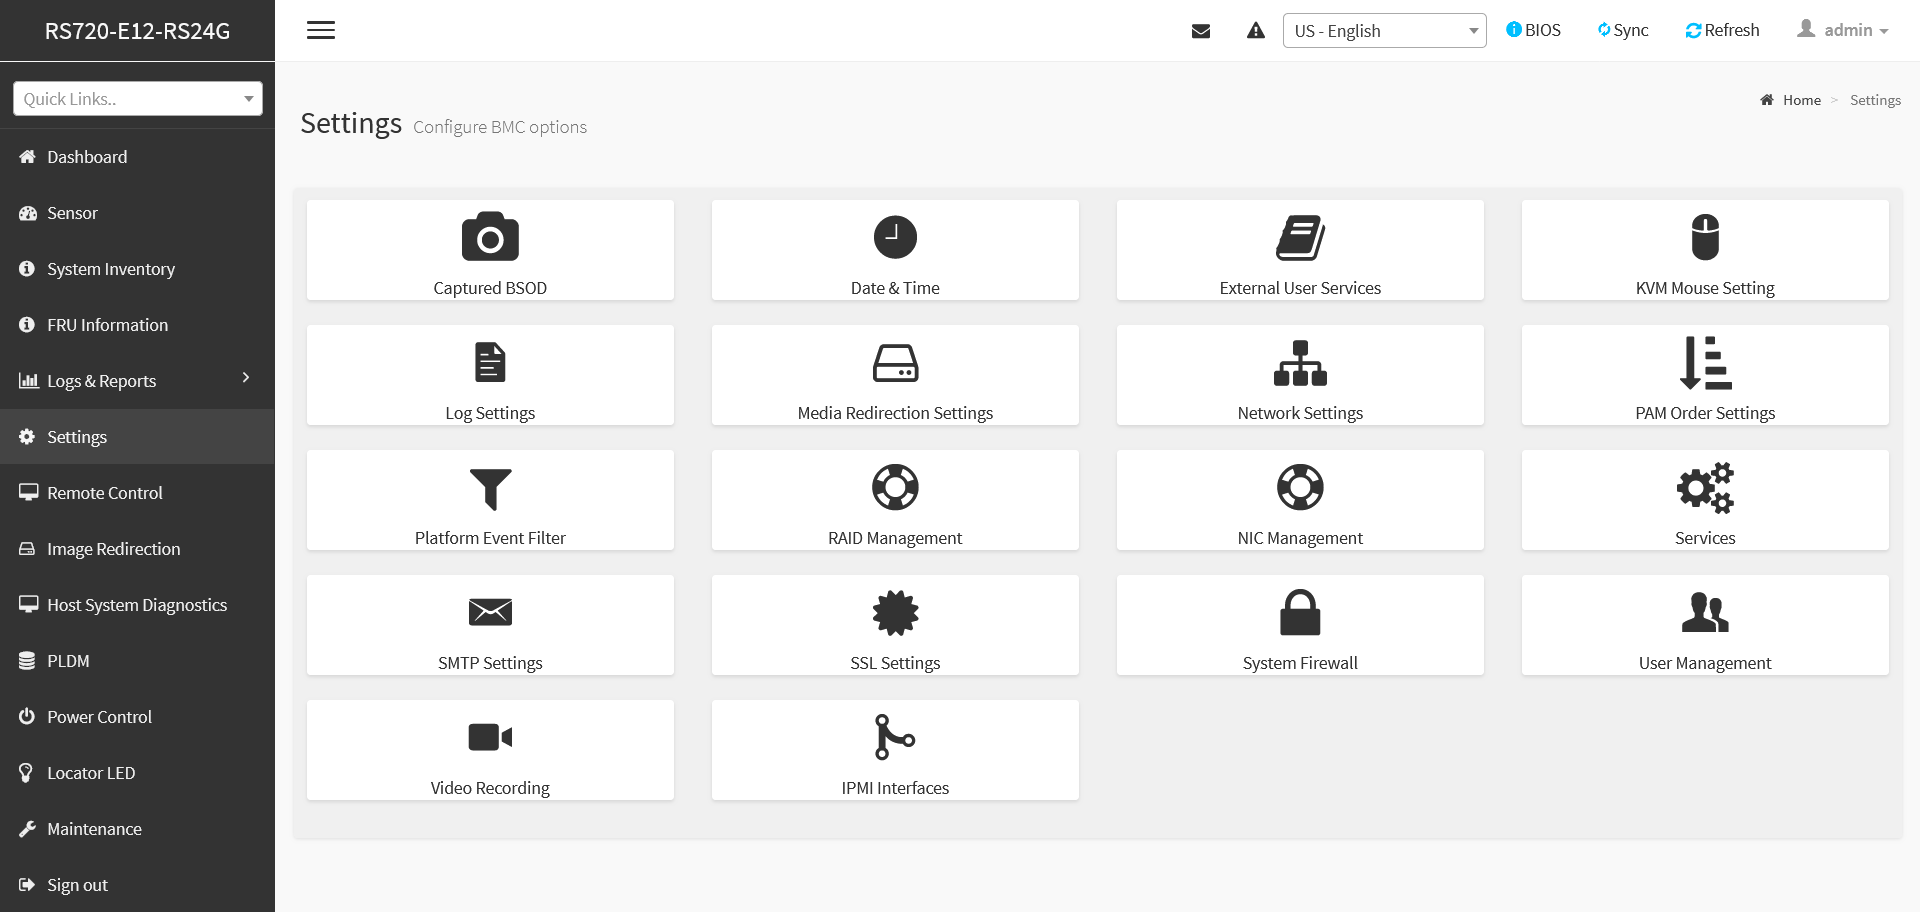Click the Home breadcrumb link

[1801, 100]
